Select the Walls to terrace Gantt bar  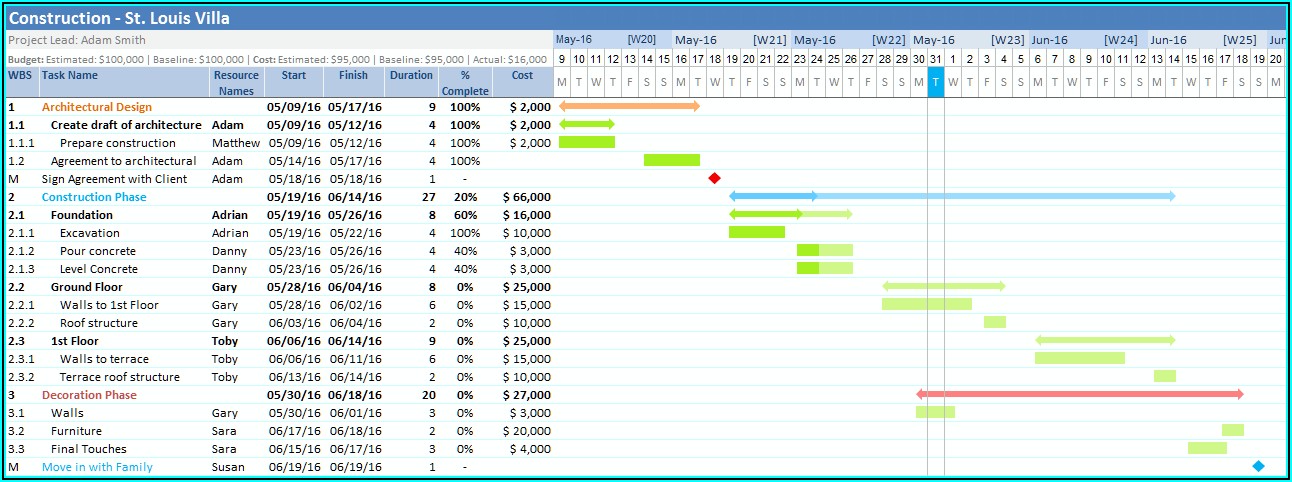(x=1079, y=358)
